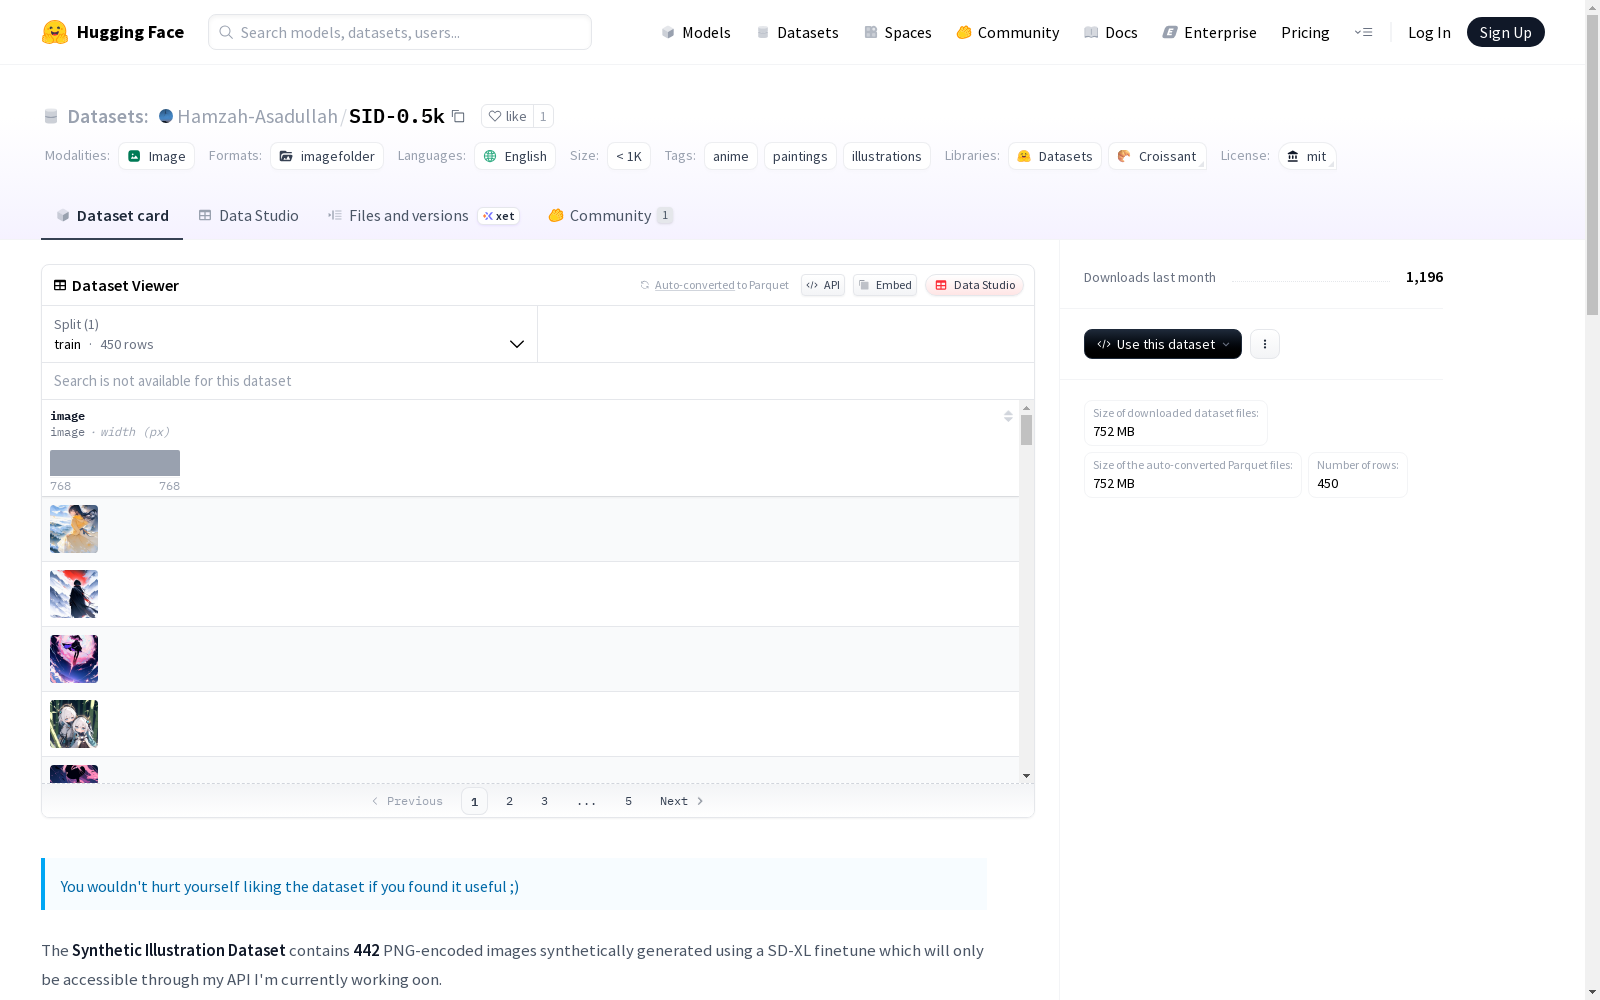Open the Files and versions tab
The width and height of the screenshot is (1600, 1000).
[x=423, y=216]
